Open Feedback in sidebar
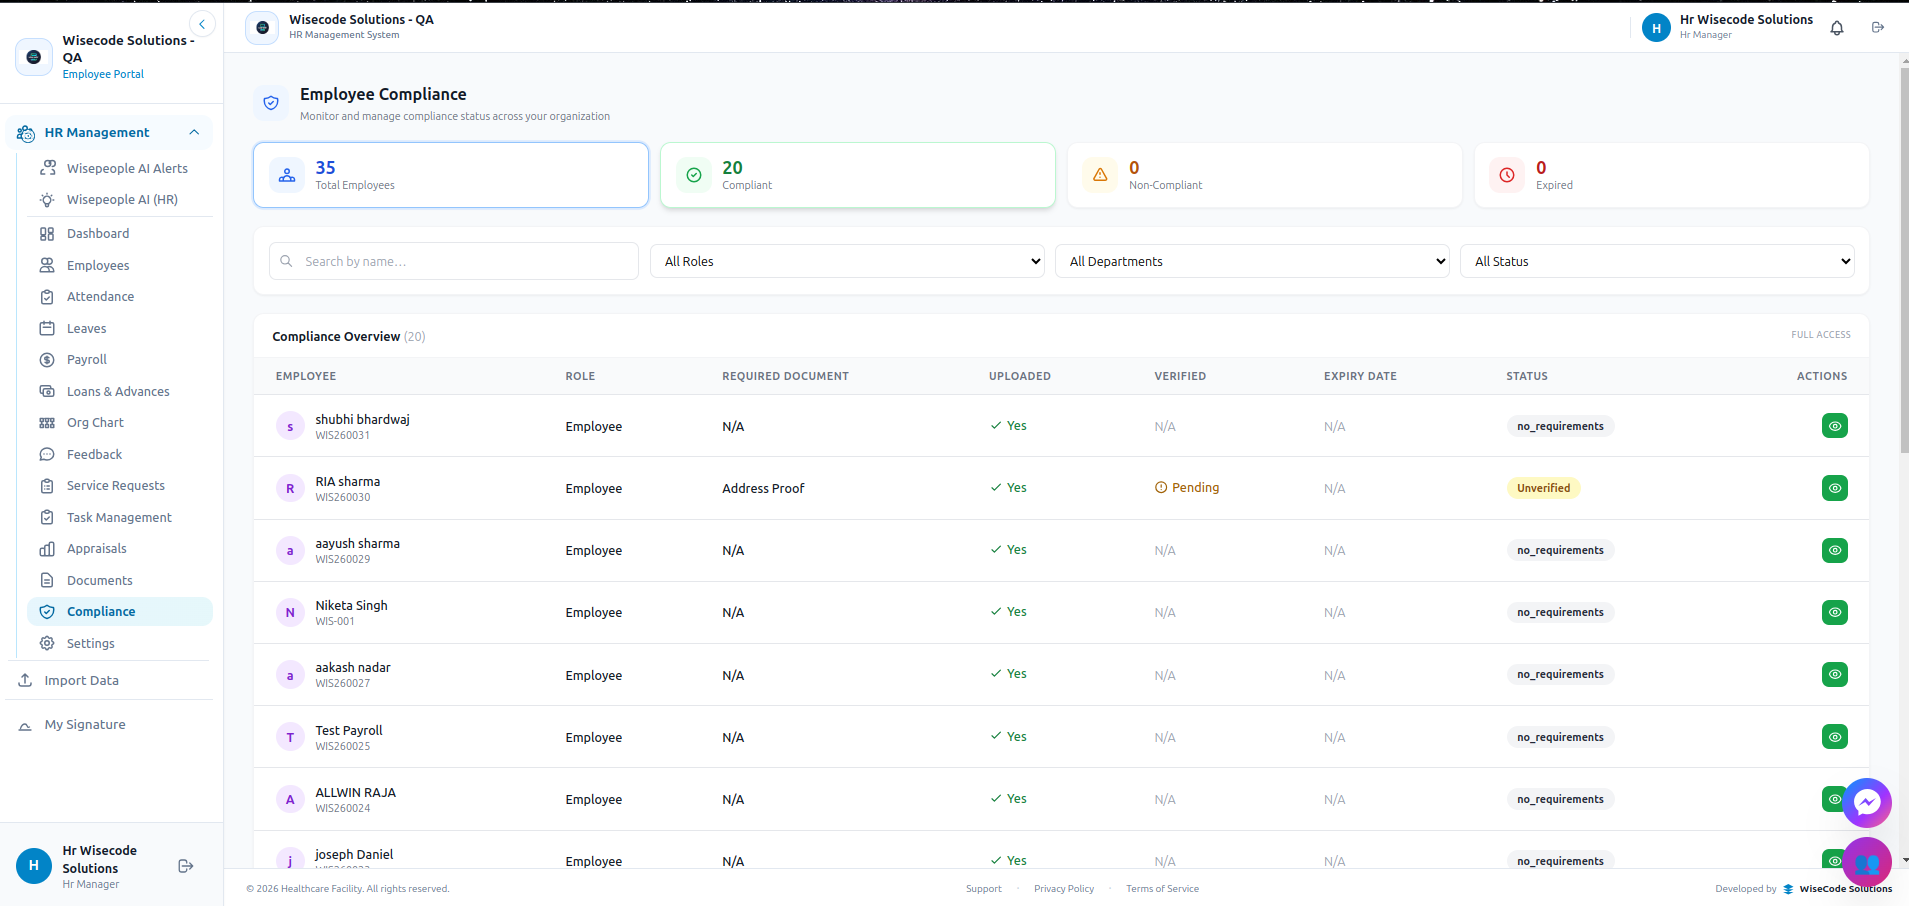1909x906 pixels. 120,454
